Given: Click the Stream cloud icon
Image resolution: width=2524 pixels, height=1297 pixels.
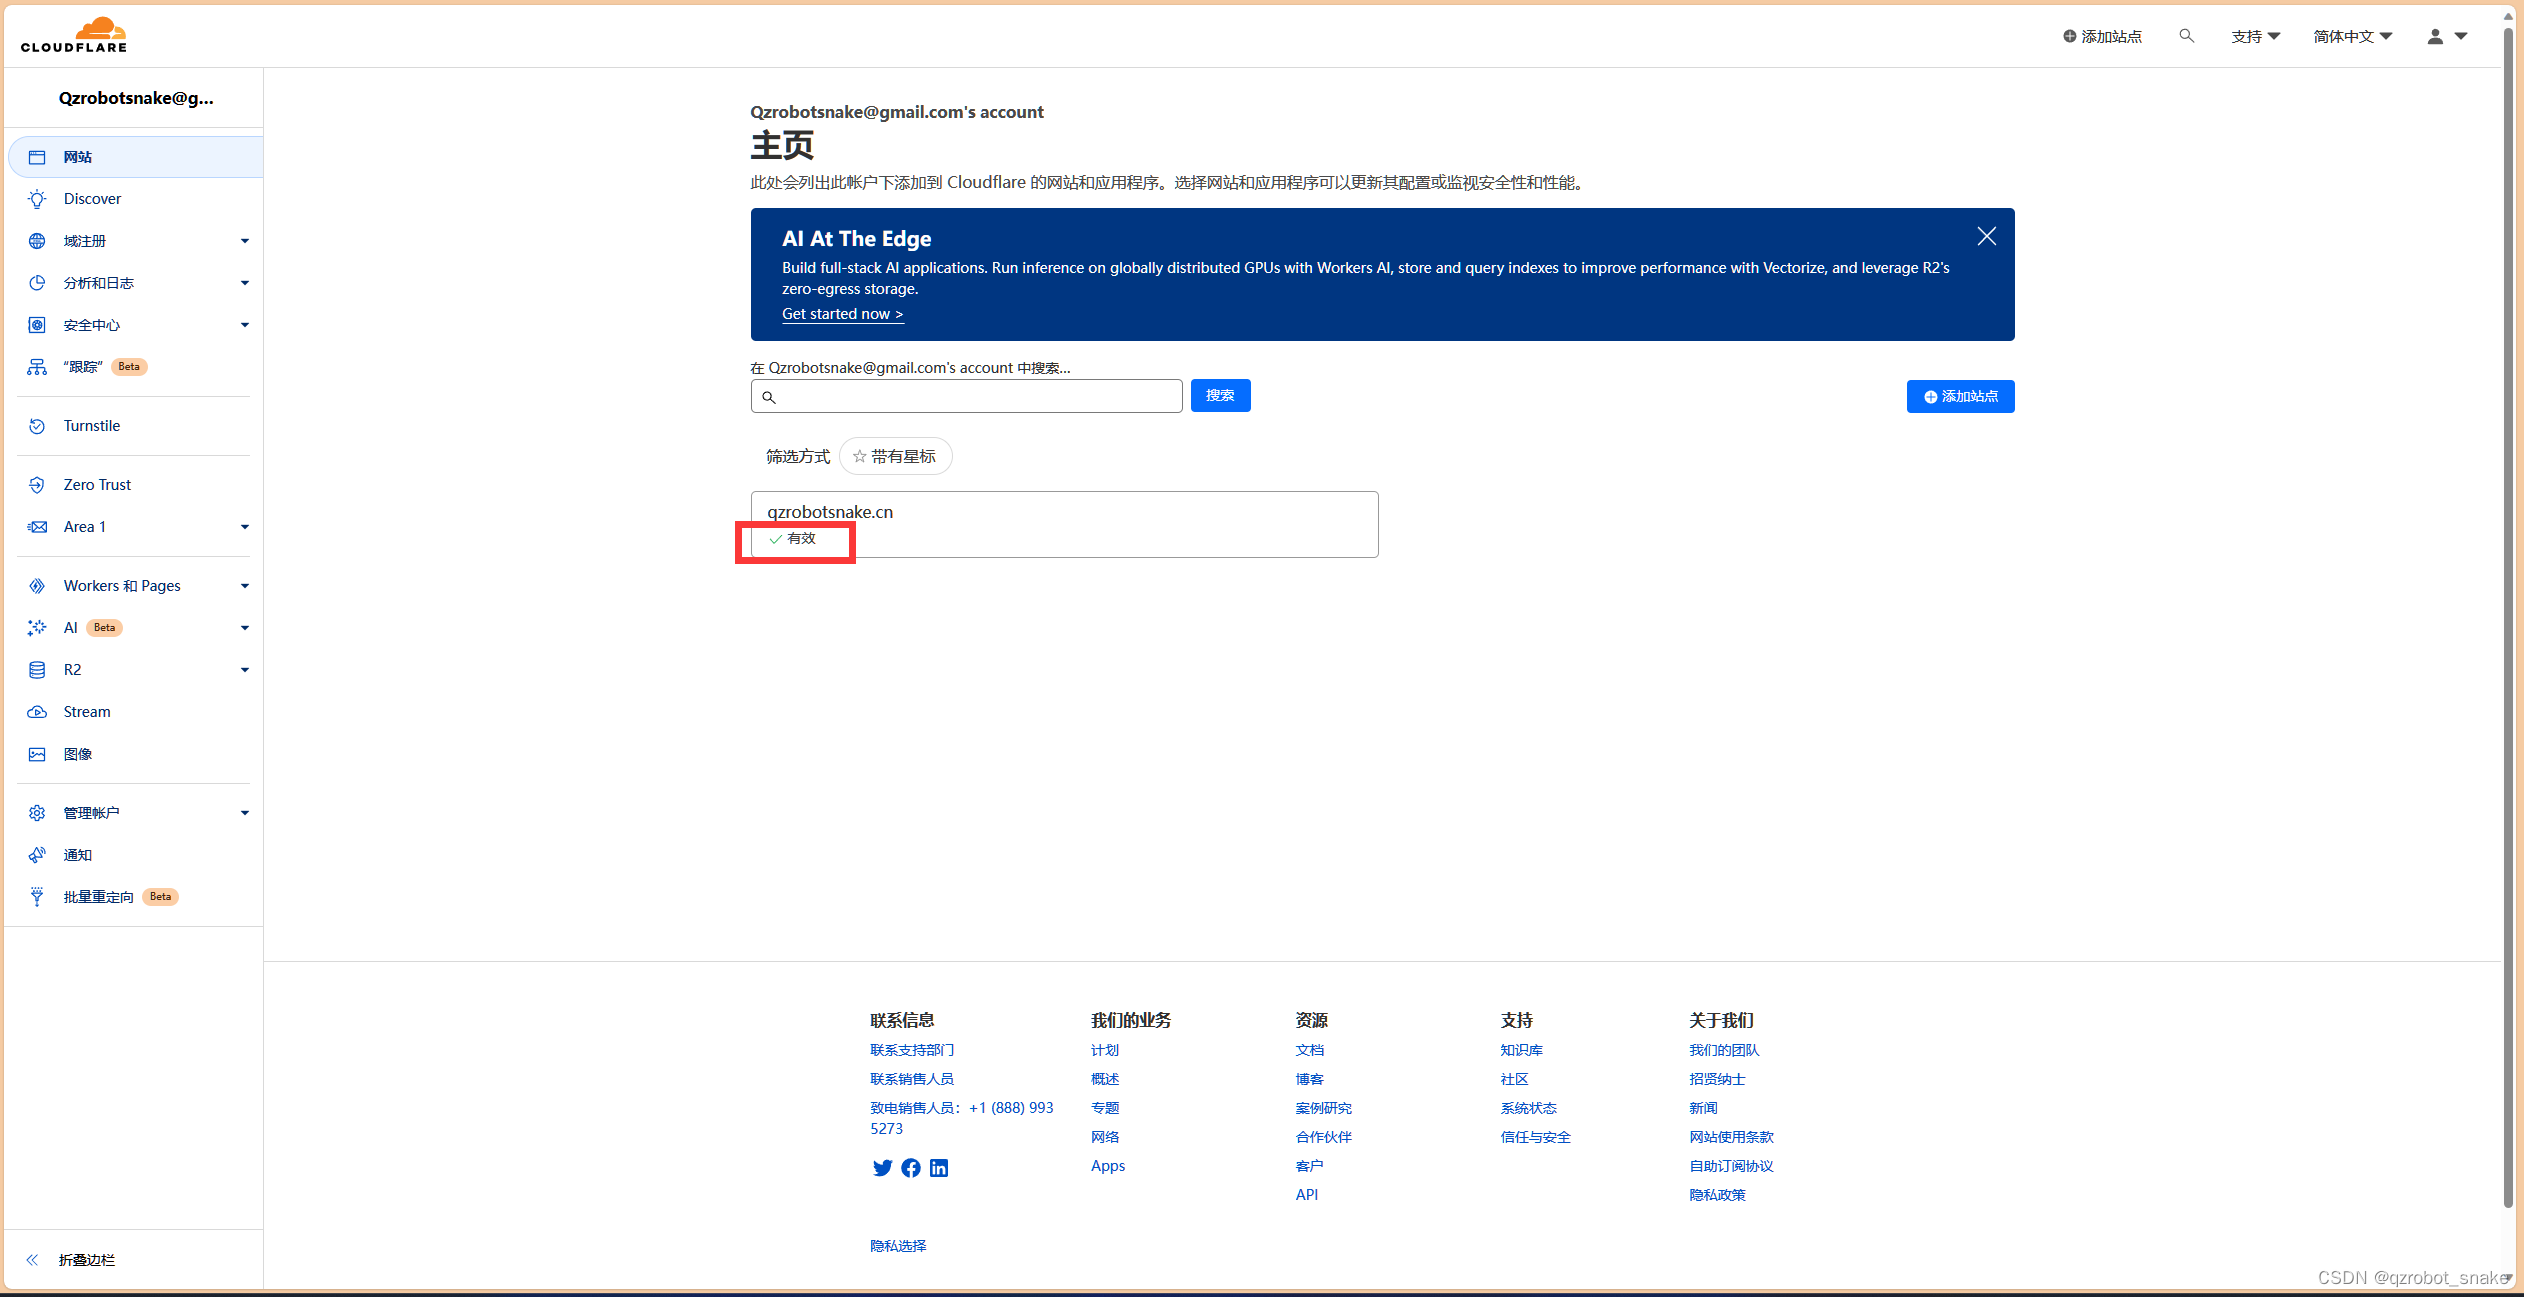Looking at the screenshot, I should click(37, 712).
